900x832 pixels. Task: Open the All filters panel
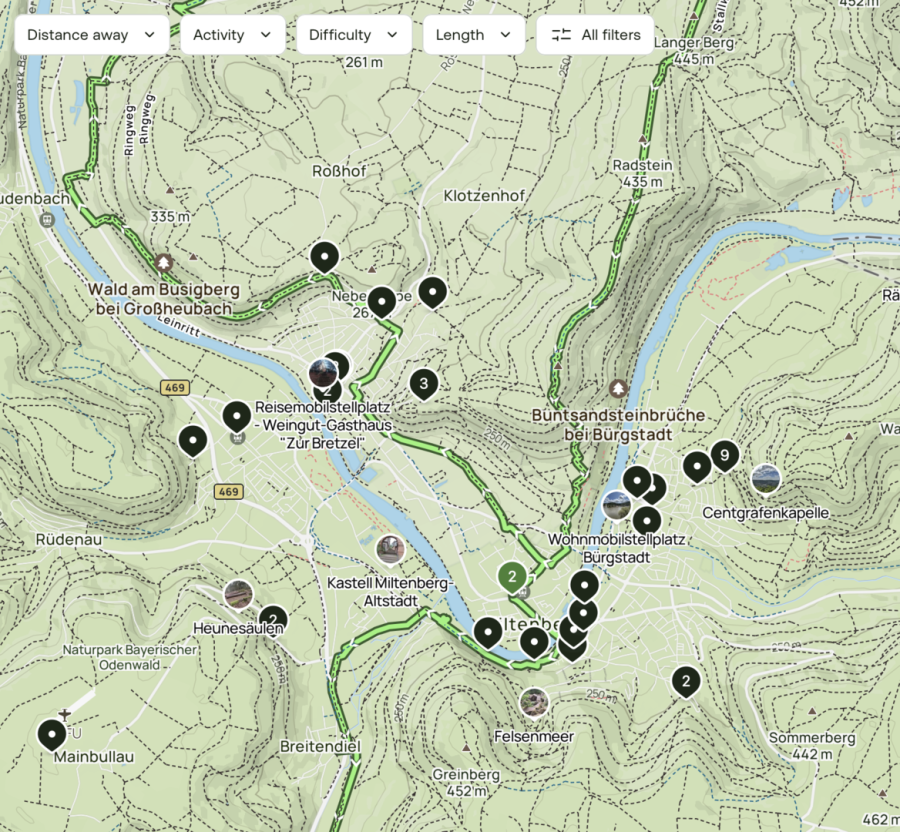[x=596, y=35]
